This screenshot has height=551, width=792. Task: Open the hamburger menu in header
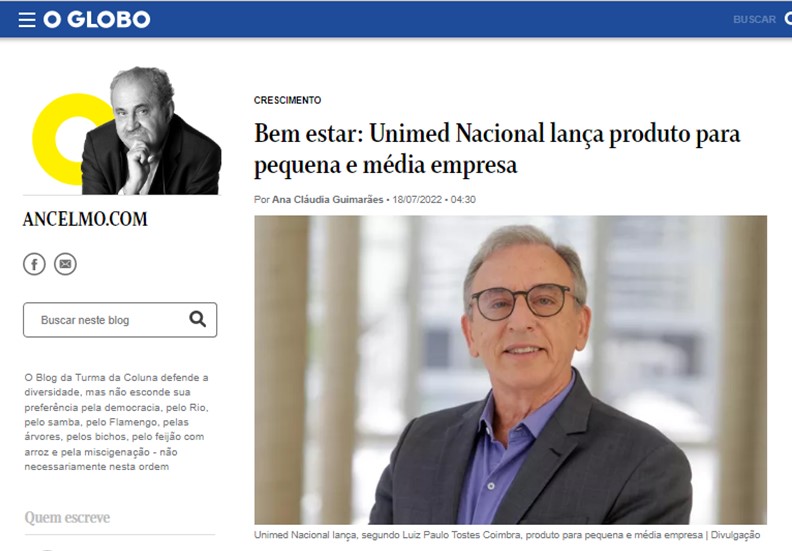[27, 20]
